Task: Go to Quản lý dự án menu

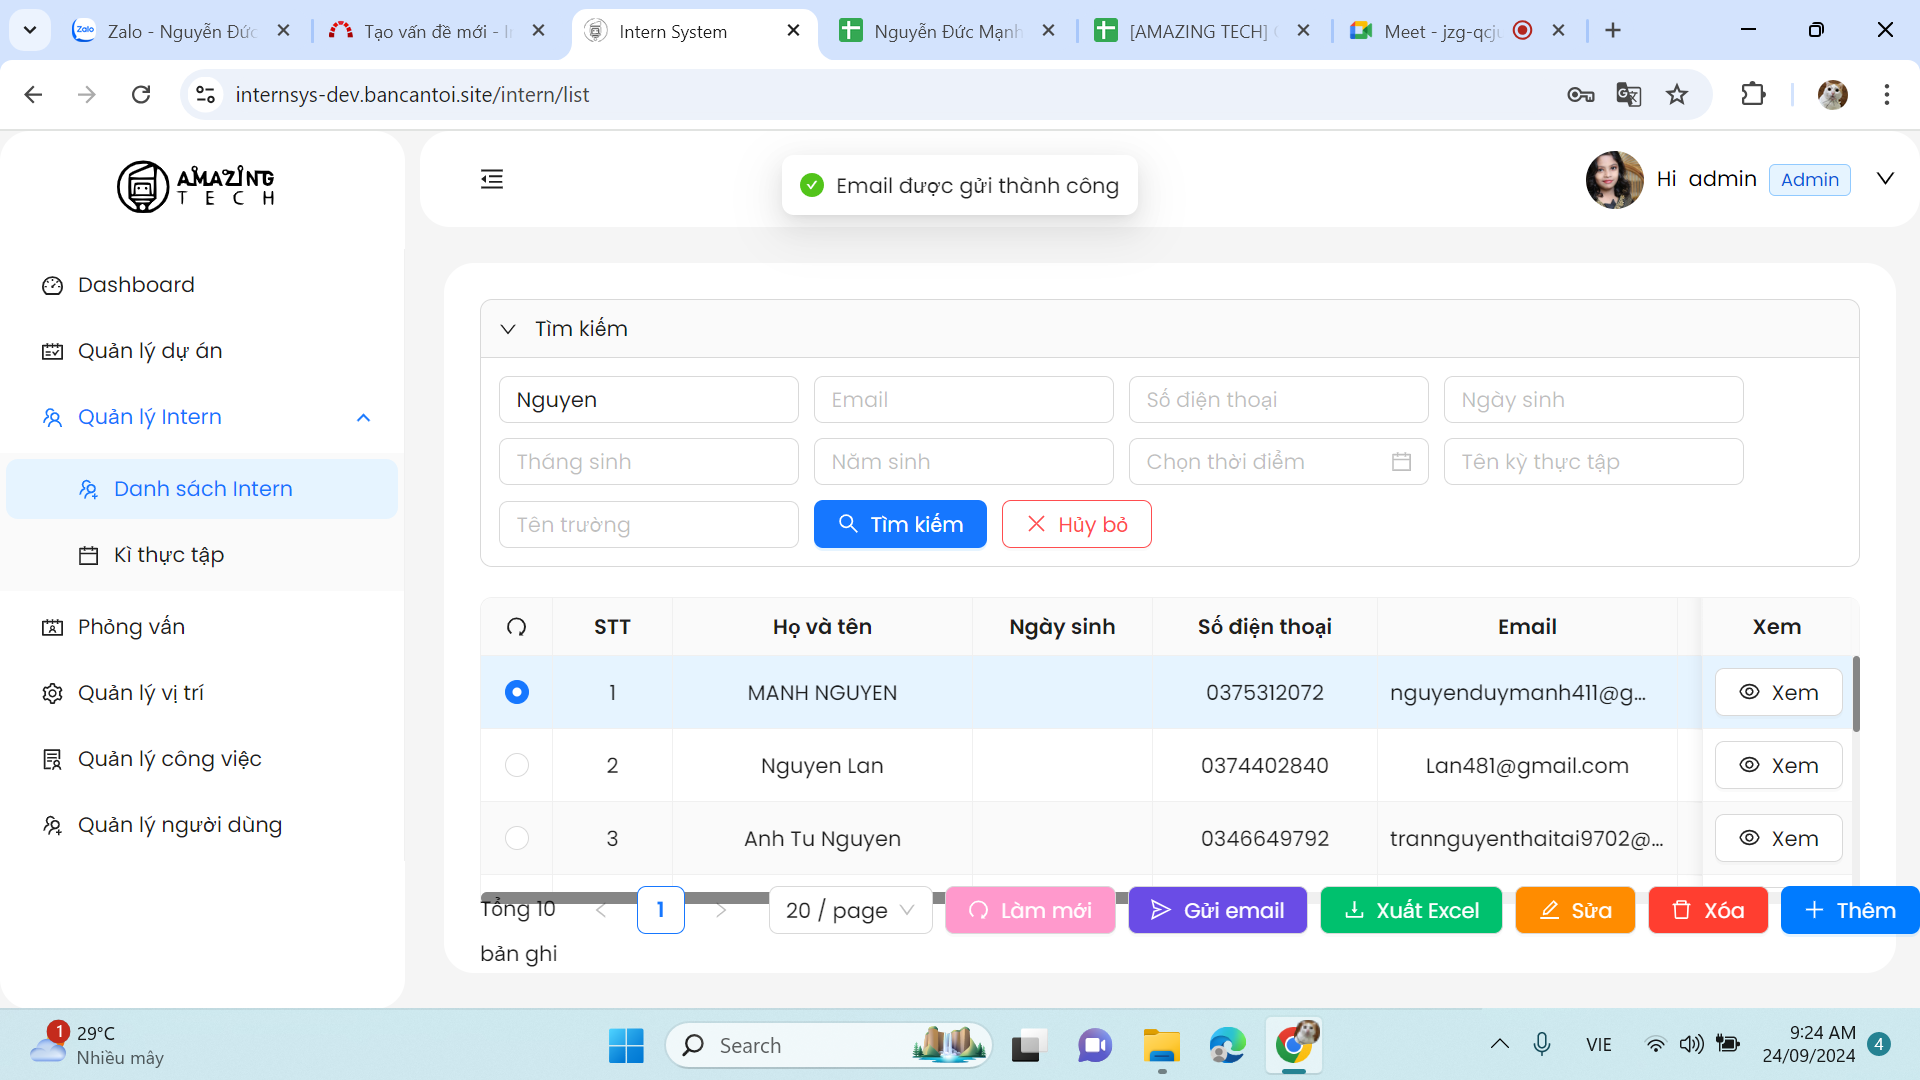Action: (150, 351)
